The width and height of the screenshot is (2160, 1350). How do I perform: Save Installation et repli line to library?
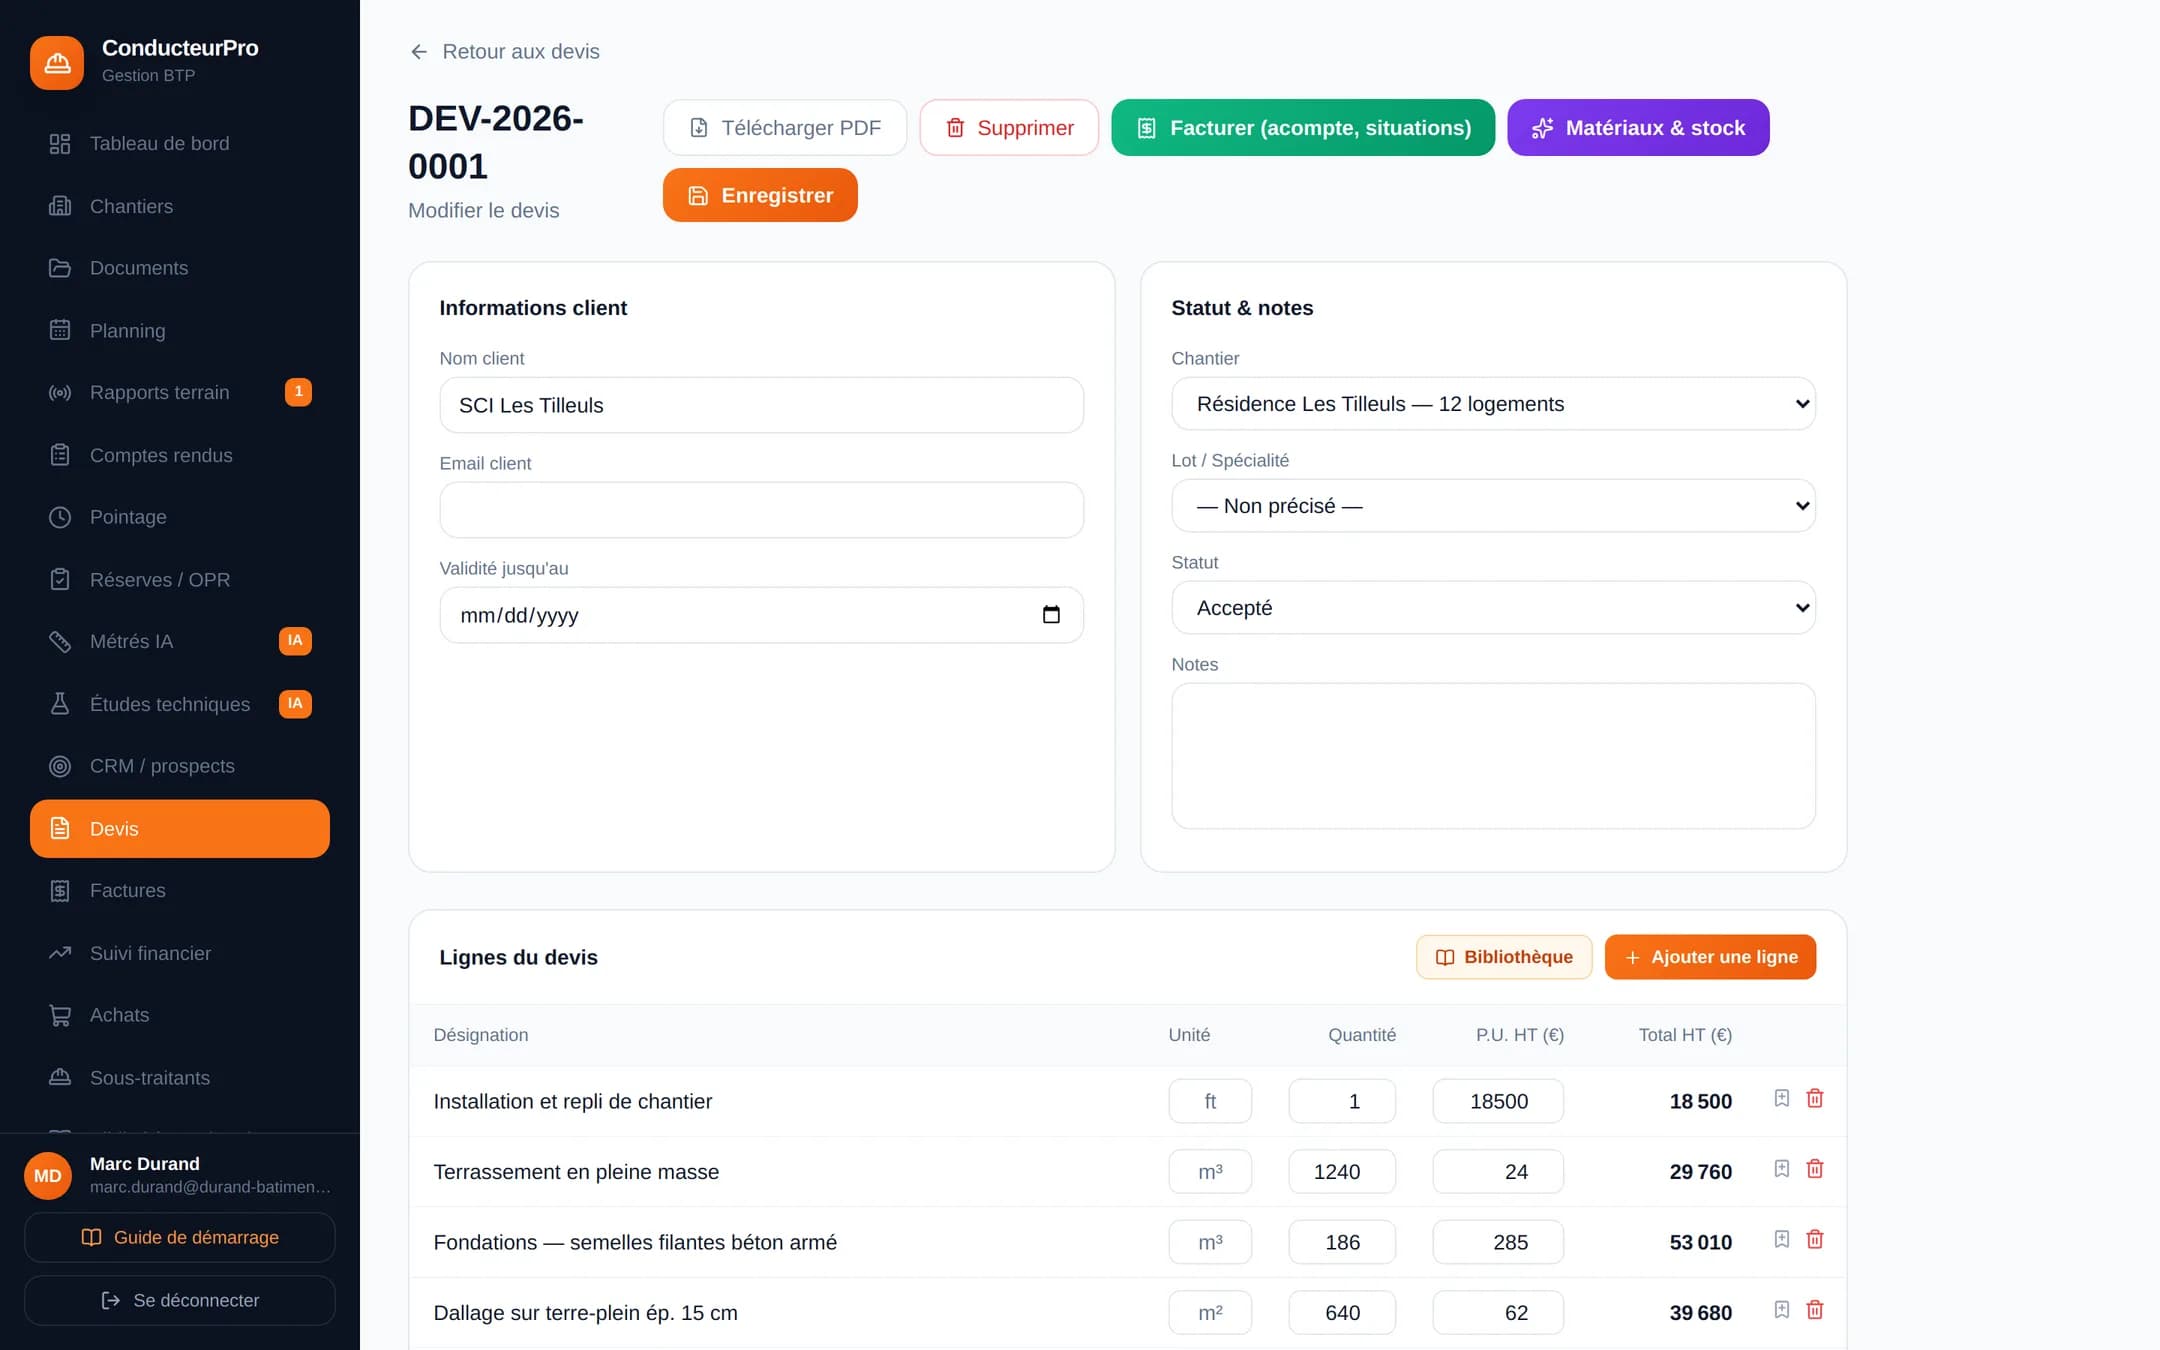pos(1782,1099)
